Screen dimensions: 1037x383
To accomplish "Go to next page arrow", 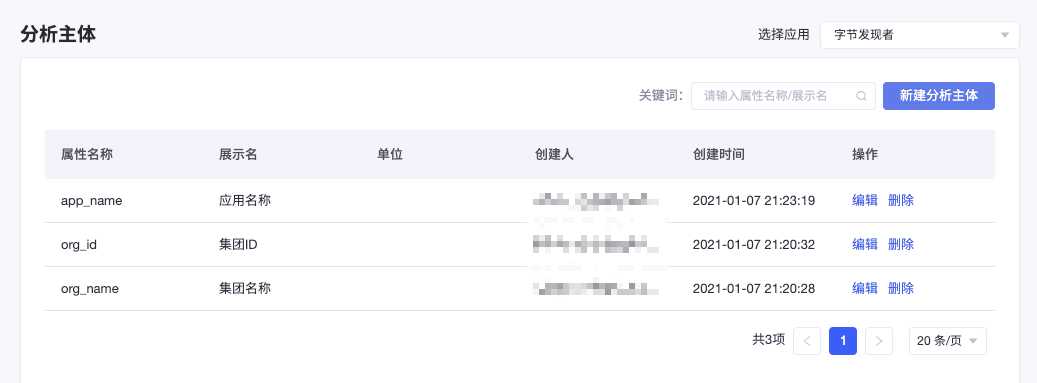I will 879,341.
